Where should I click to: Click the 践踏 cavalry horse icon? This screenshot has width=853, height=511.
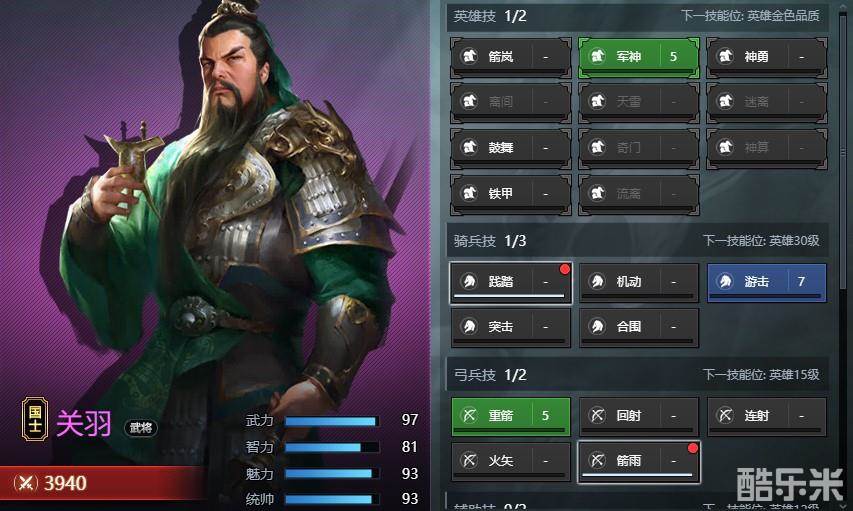point(469,281)
